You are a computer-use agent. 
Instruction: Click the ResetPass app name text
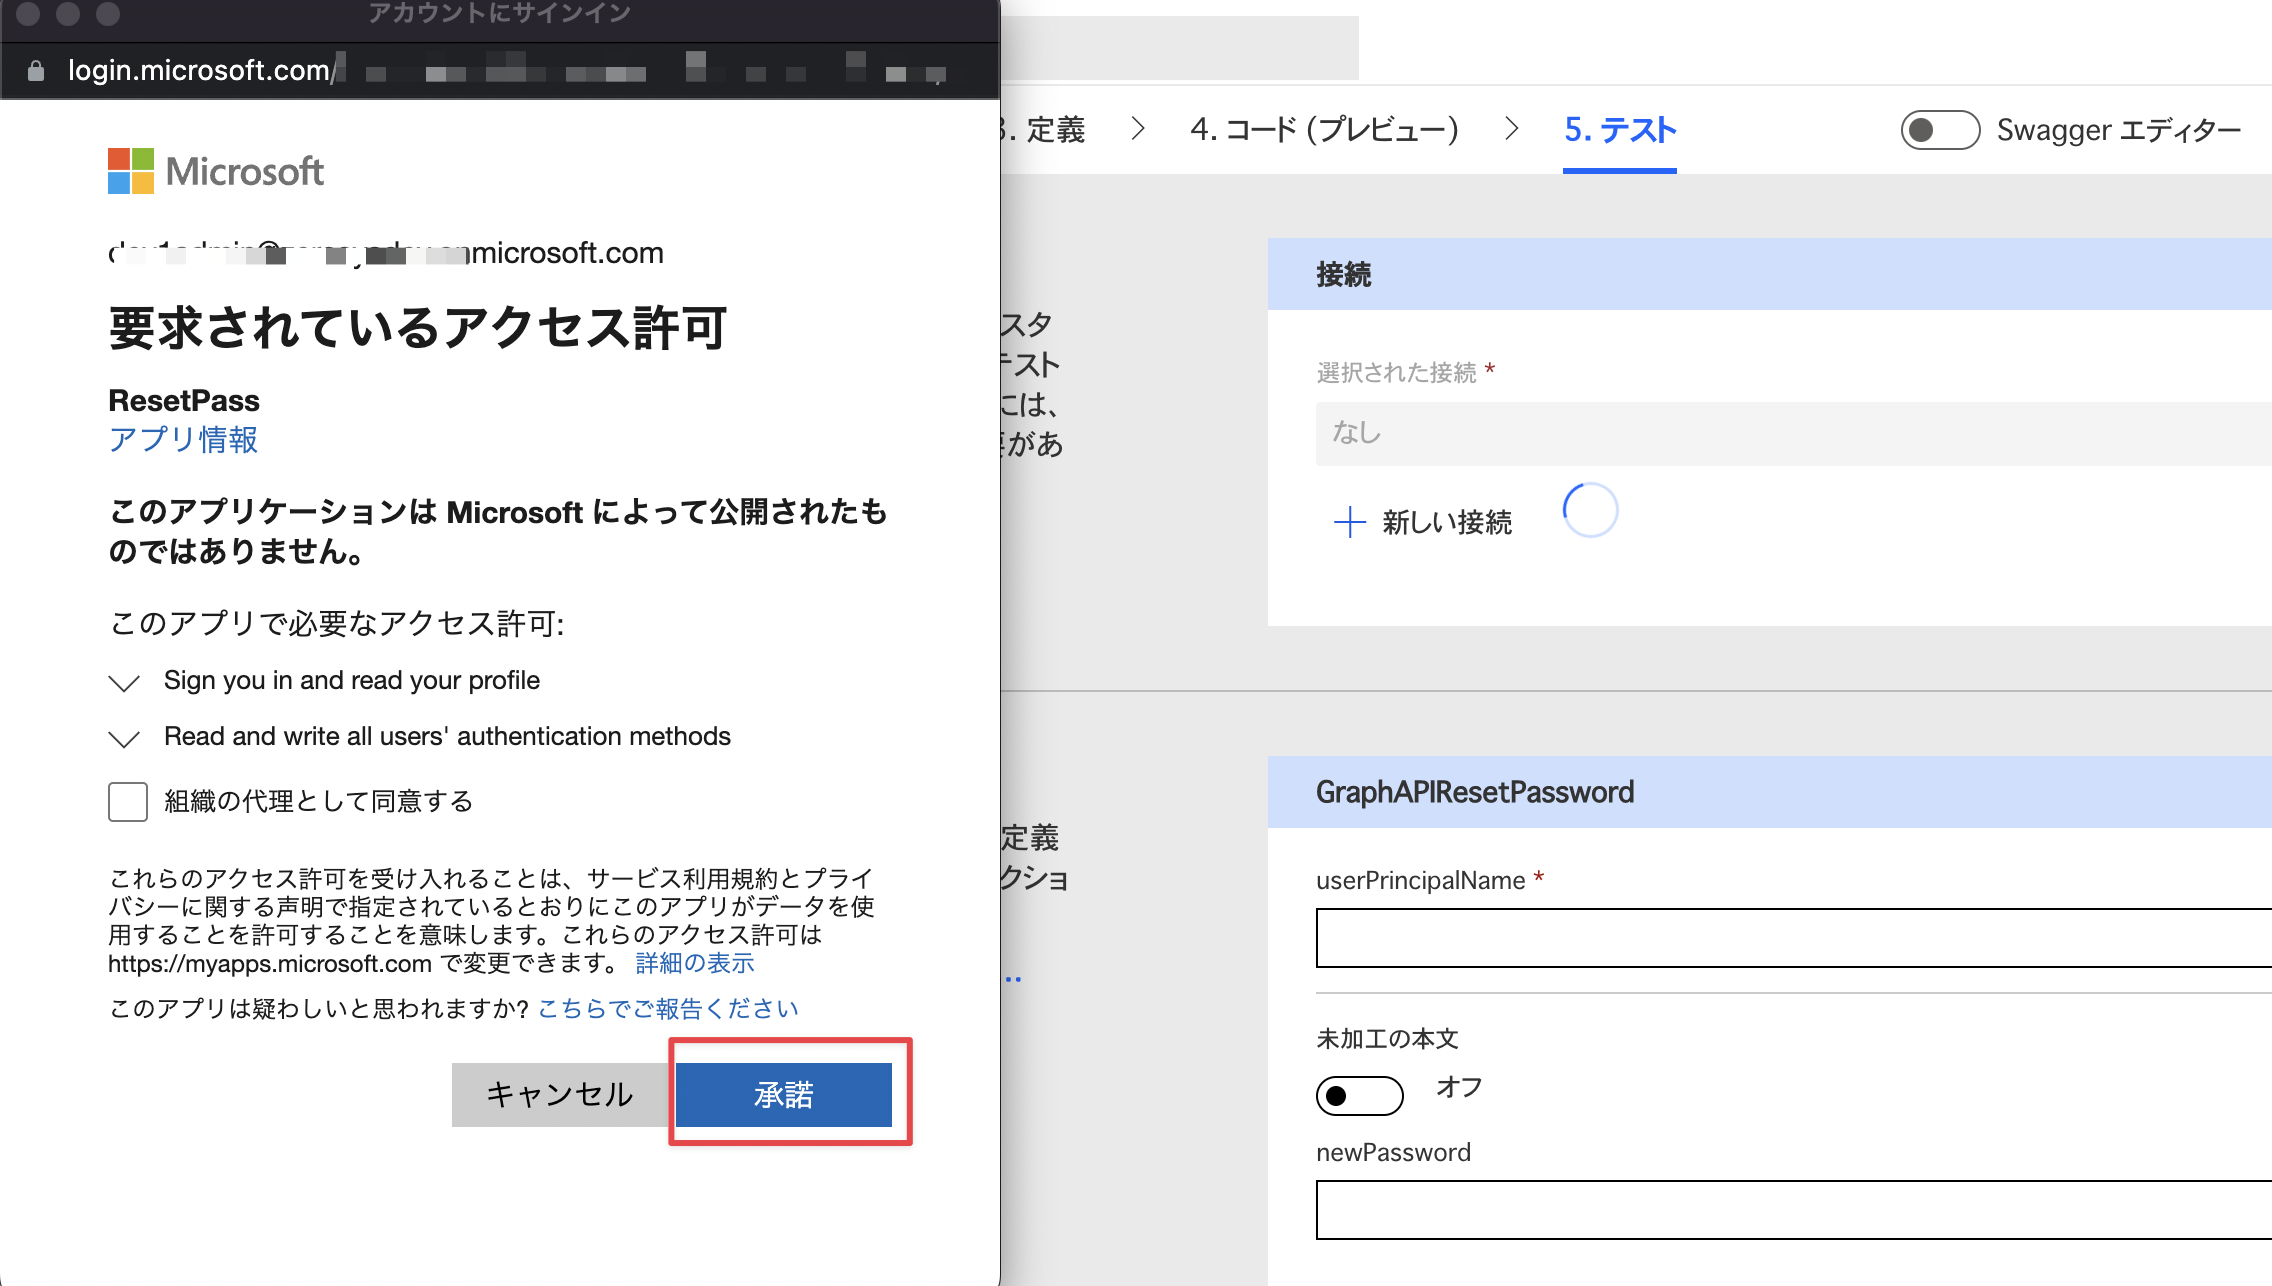pos(184,400)
